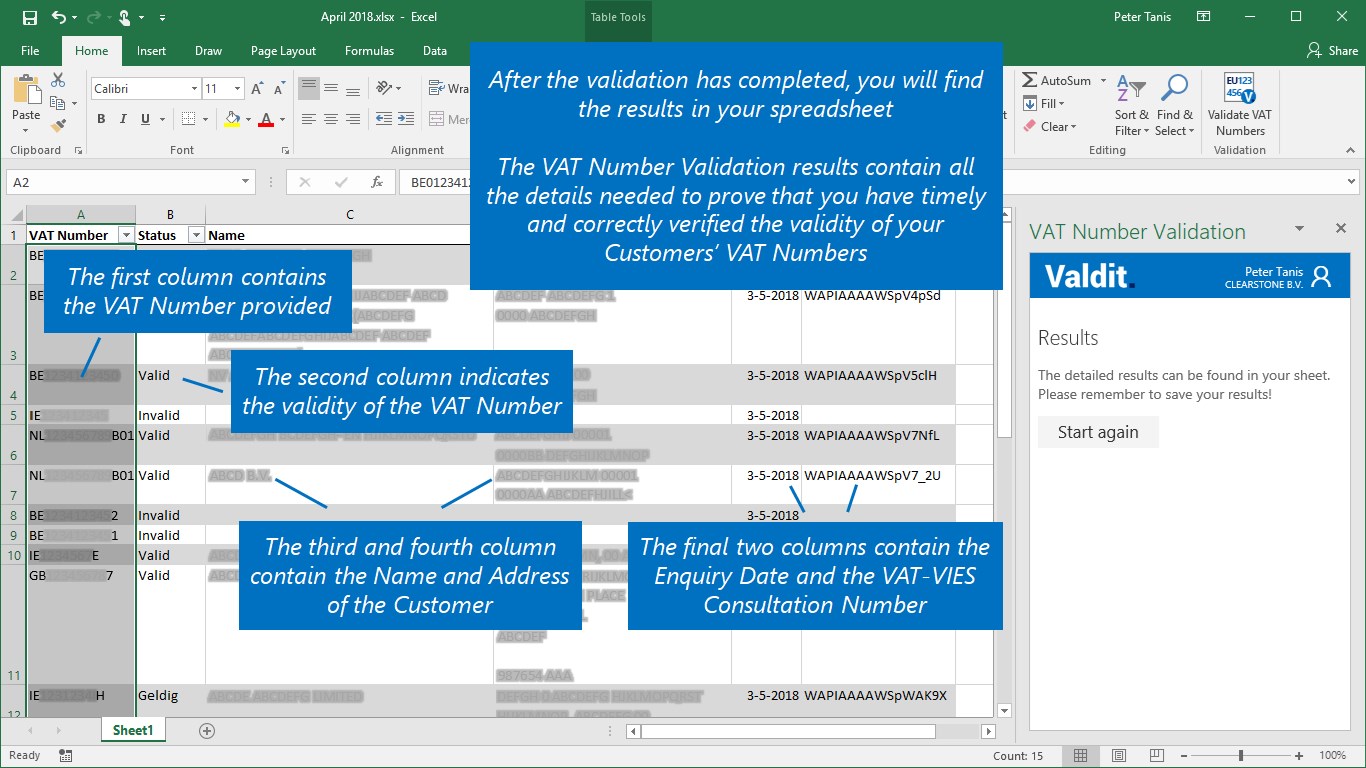This screenshot has width=1366, height=768.
Task: Copy the selected cells
Action: (58, 103)
